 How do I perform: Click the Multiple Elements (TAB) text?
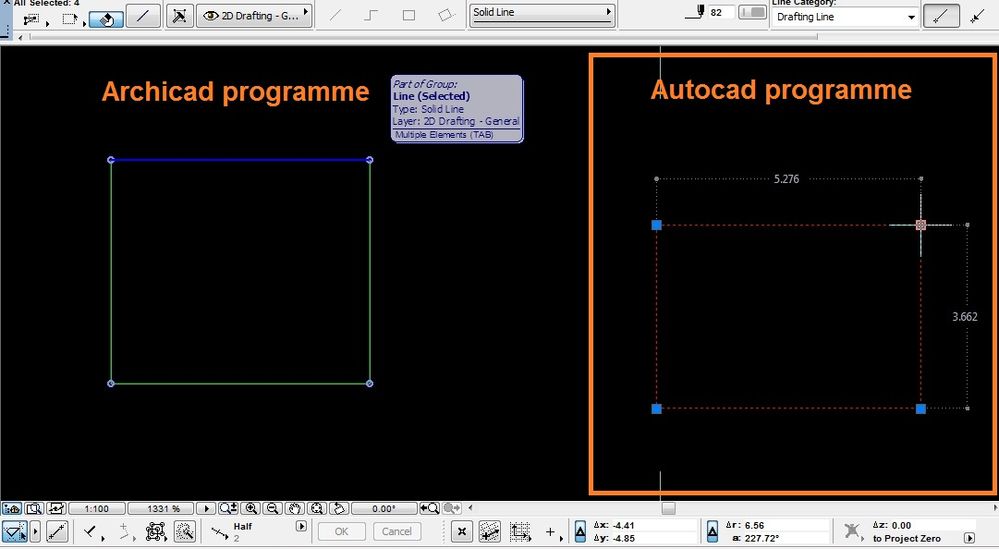point(444,134)
